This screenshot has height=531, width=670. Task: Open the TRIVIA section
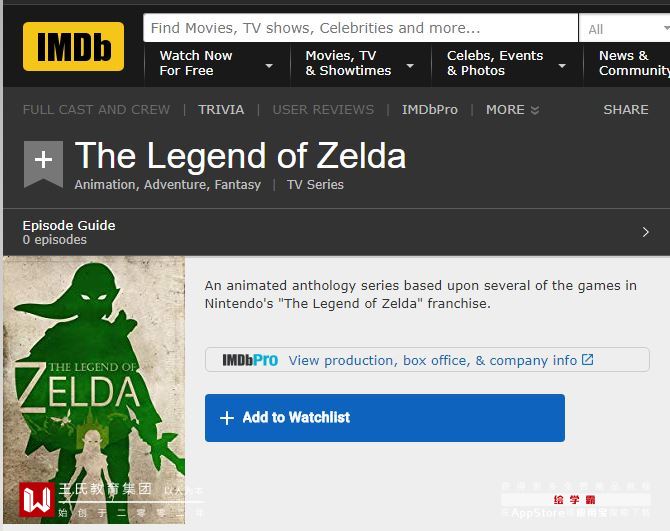point(221,109)
